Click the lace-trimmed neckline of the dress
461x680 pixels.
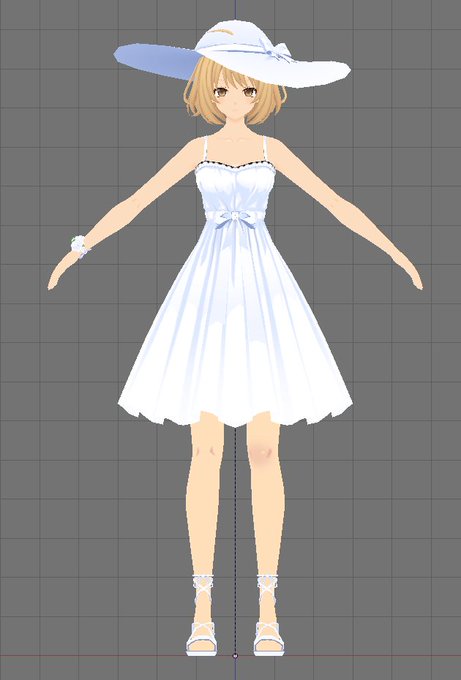point(235,165)
